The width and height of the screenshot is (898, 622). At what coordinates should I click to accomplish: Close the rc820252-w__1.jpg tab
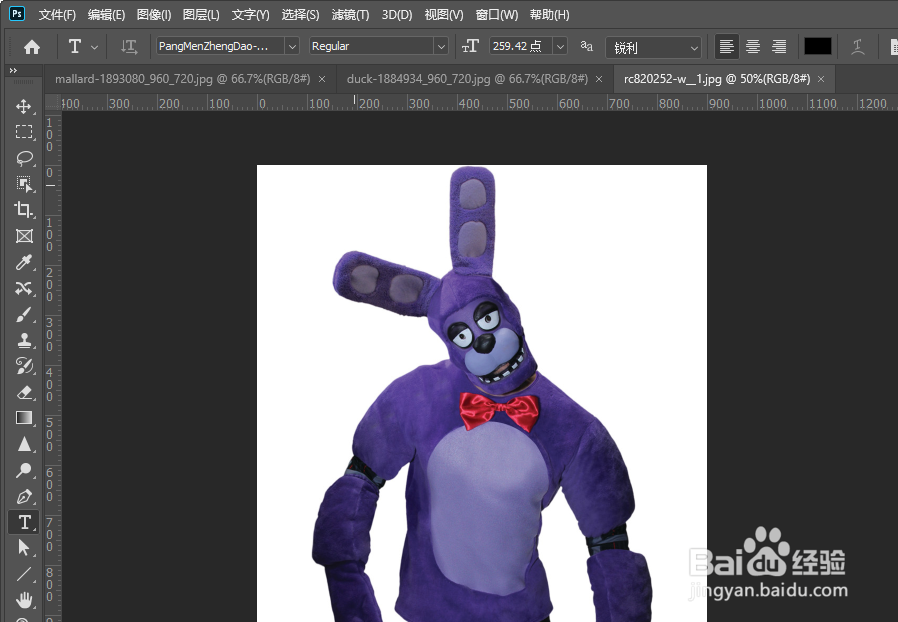tap(821, 79)
